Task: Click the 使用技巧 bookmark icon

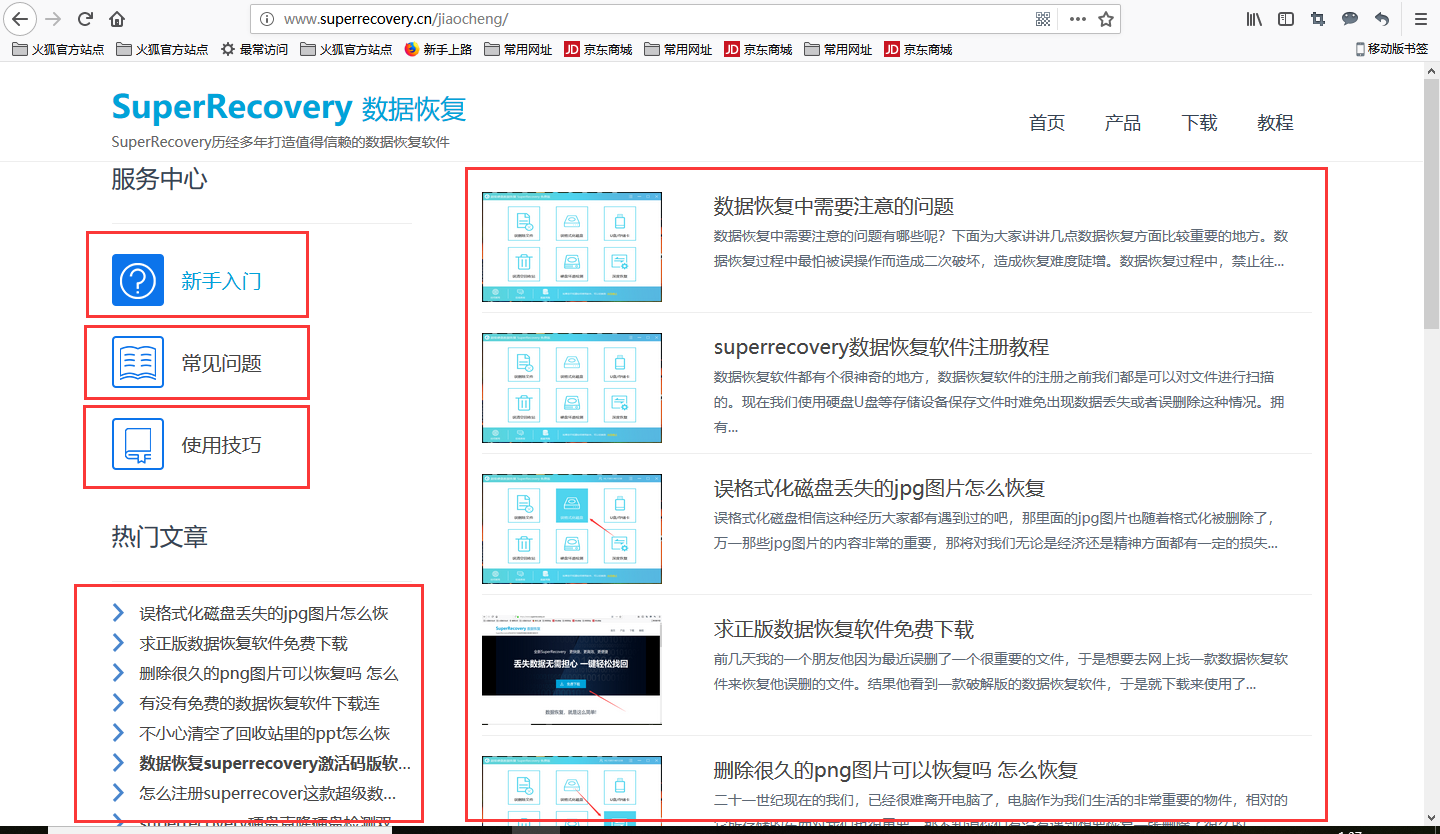Action: [138, 444]
